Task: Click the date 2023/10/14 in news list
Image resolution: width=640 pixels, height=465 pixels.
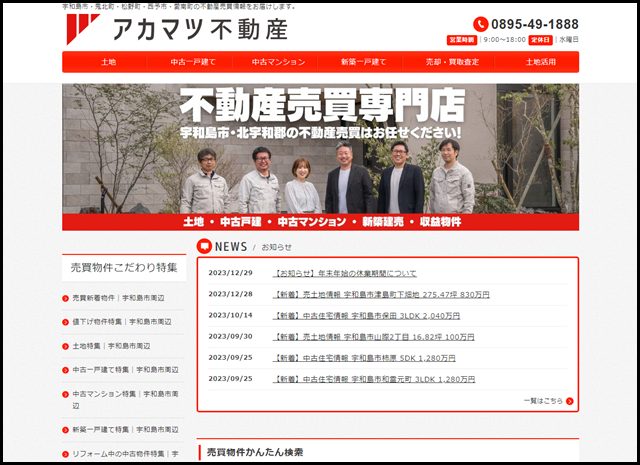Action: 230,315
